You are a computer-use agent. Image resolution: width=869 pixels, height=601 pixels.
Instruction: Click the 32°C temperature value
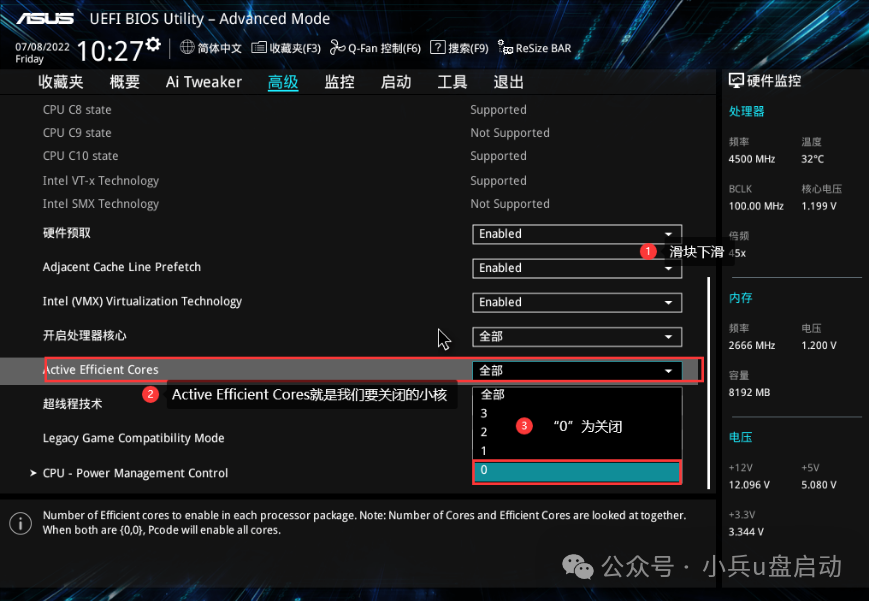click(x=812, y=159)
